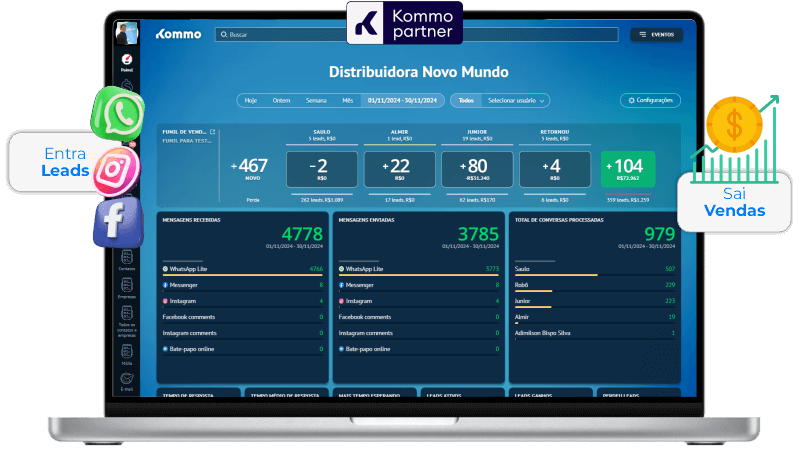Click the Buscar search field

[416, 34]
